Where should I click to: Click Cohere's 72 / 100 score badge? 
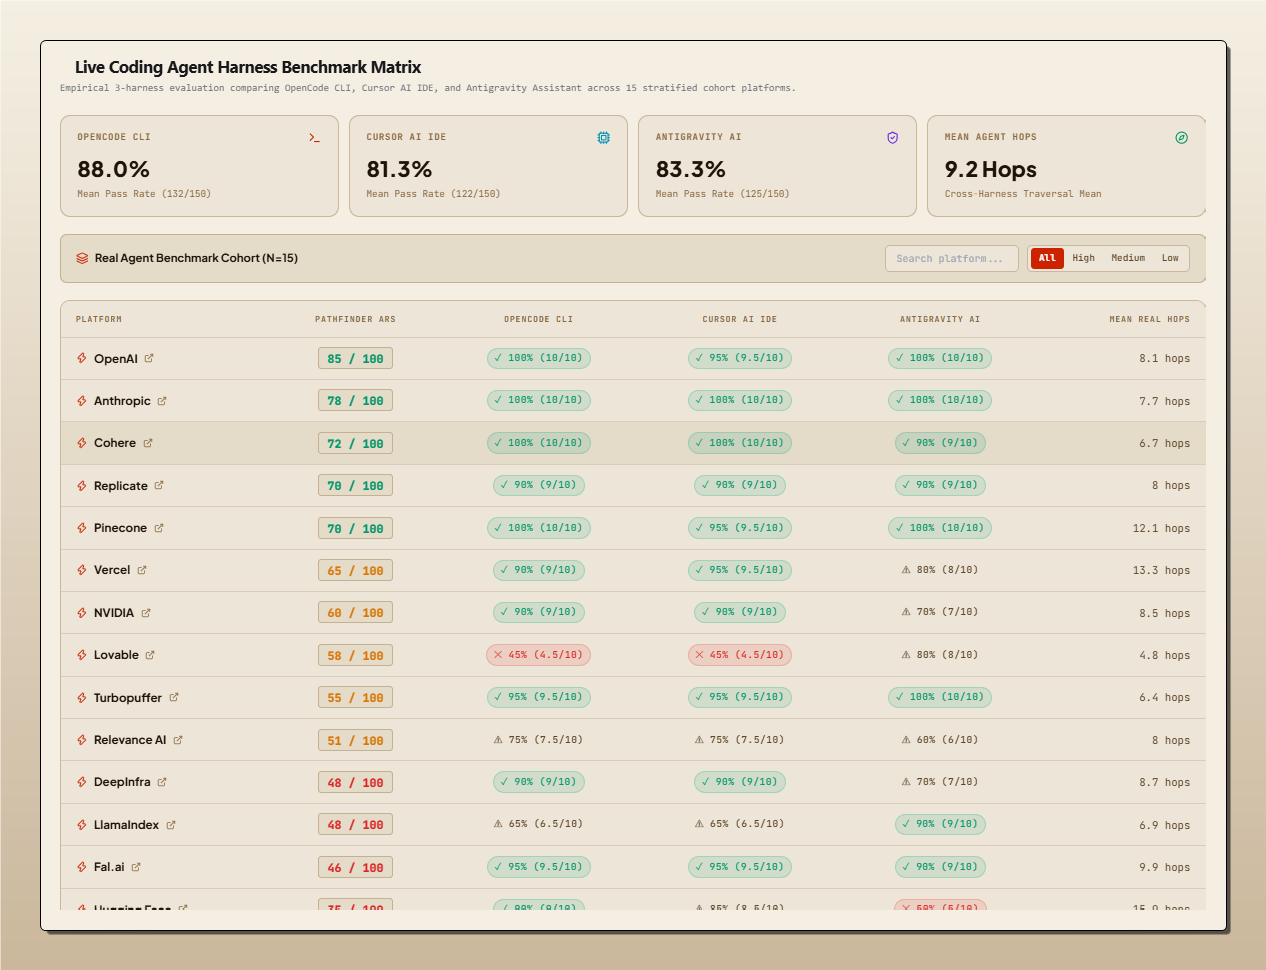[355, 444]
